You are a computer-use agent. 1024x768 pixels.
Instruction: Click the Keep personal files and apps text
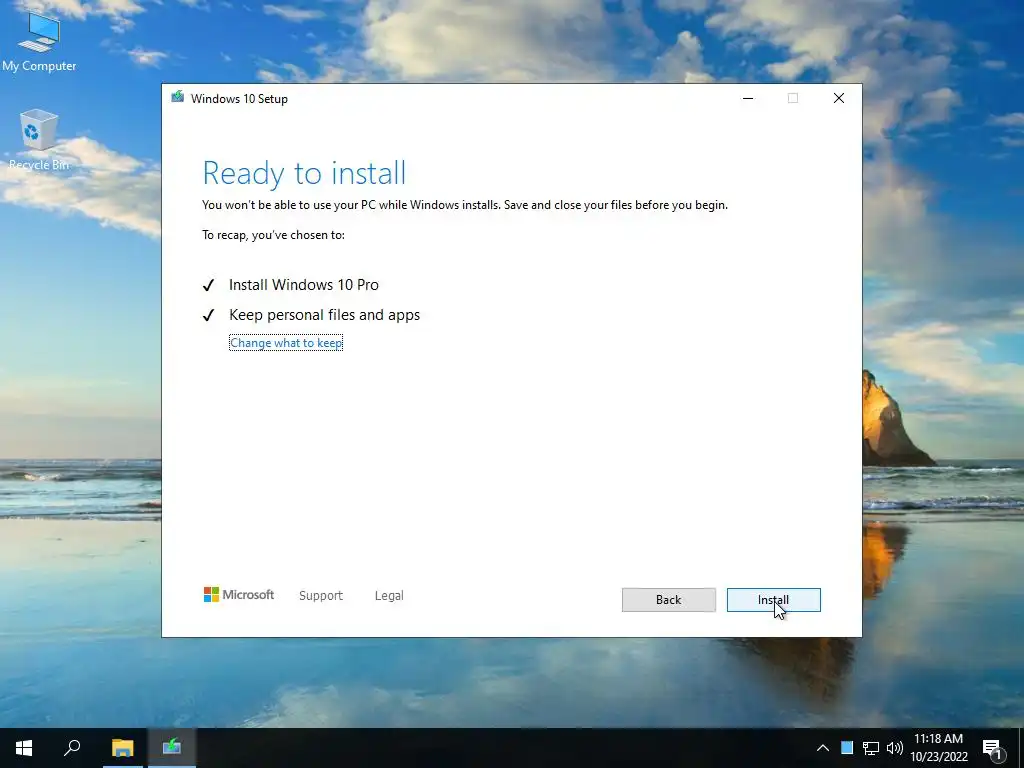pos(325,315)
